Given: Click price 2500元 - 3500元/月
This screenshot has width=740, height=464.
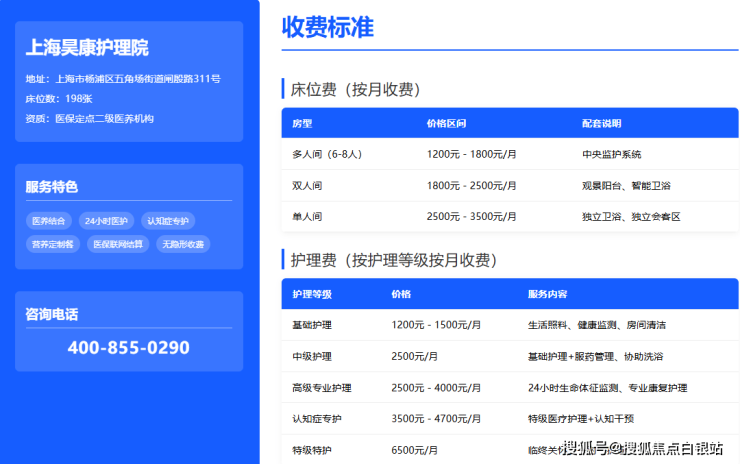Looking at the screenshot, I should click(471, 217).
